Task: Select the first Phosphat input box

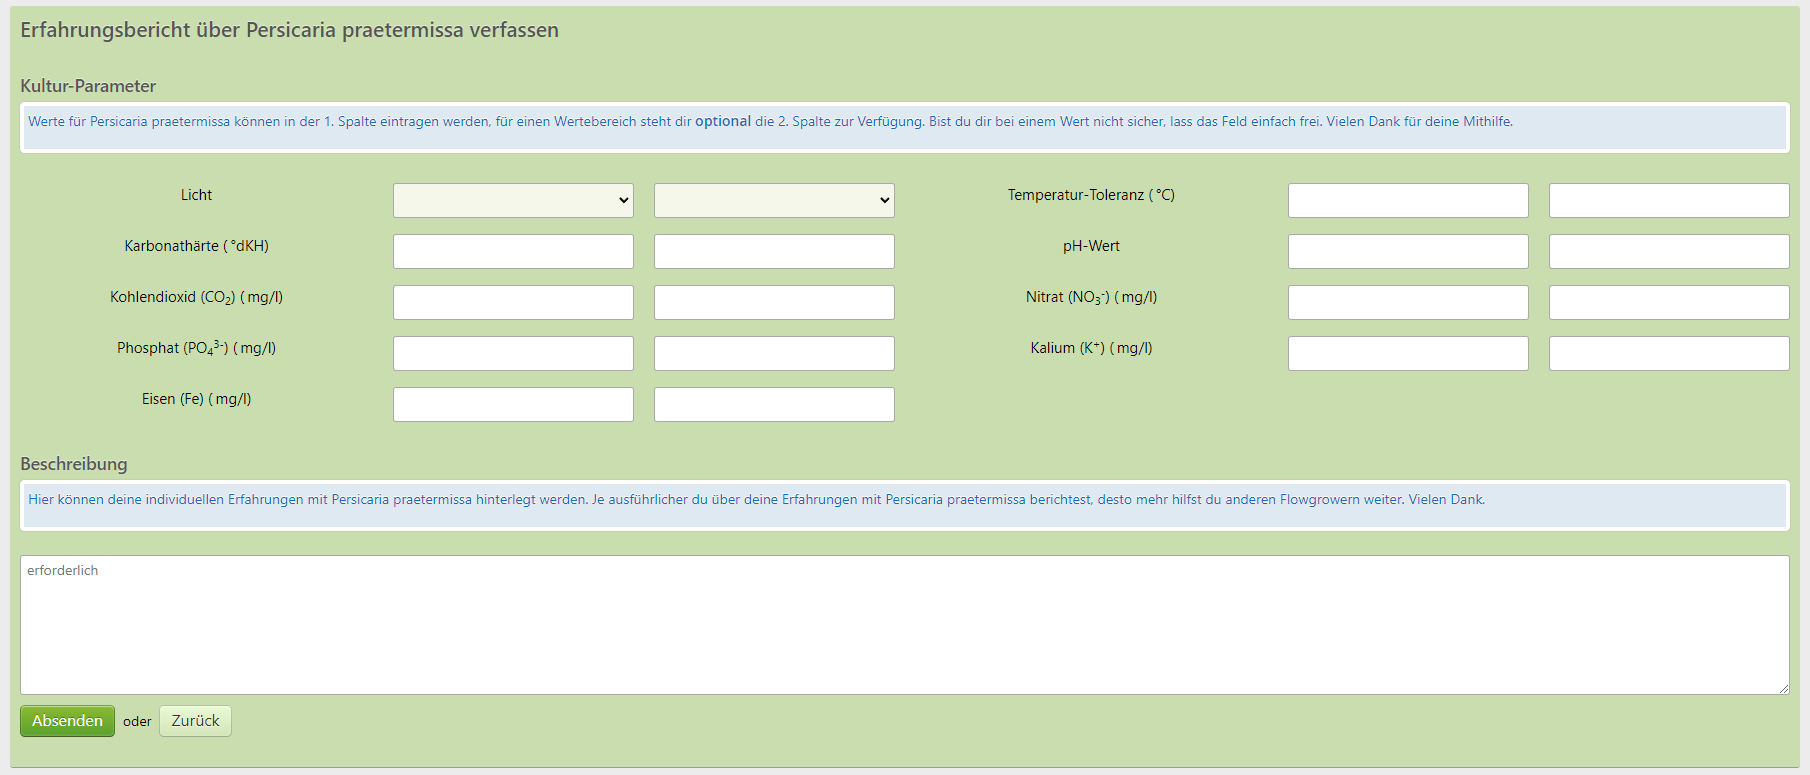Action: pyautogui.click(x=513, y=353)
